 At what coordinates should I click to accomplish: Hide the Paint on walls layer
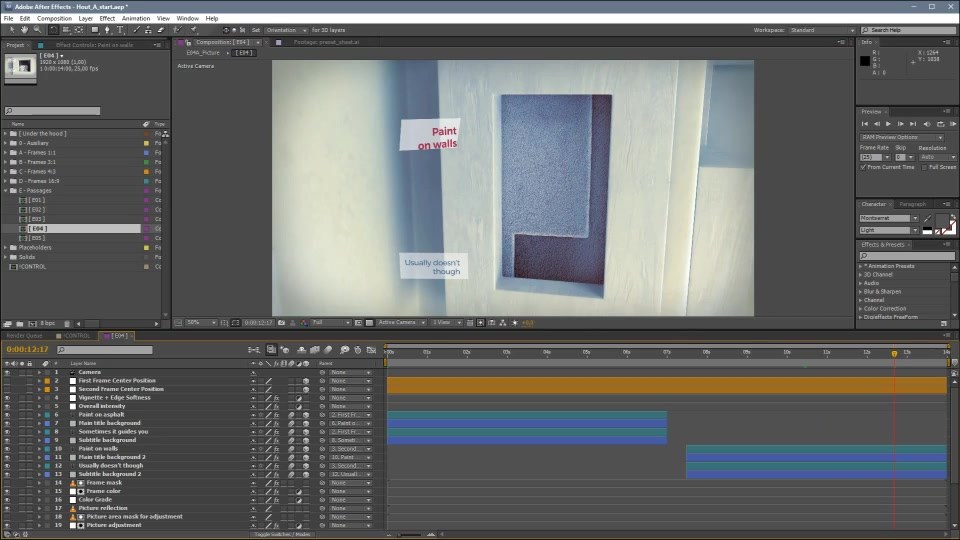[x=7, y=449]
